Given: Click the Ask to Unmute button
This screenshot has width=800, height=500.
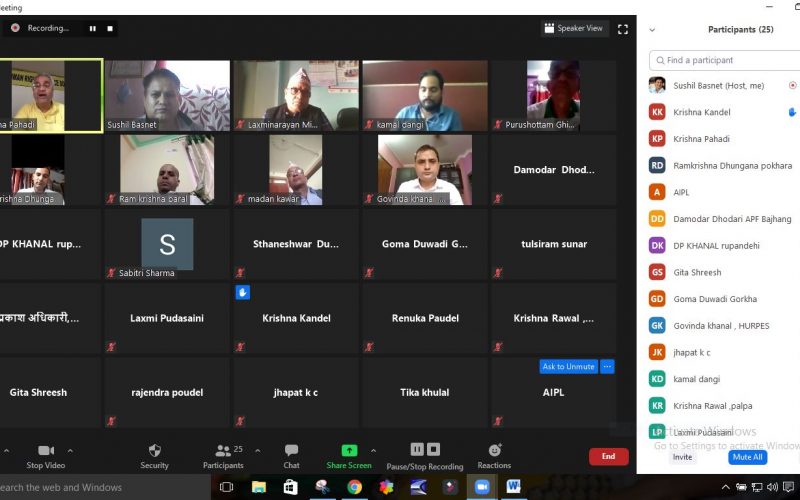Looking at the screenshot, I should (x=568, y=367).
